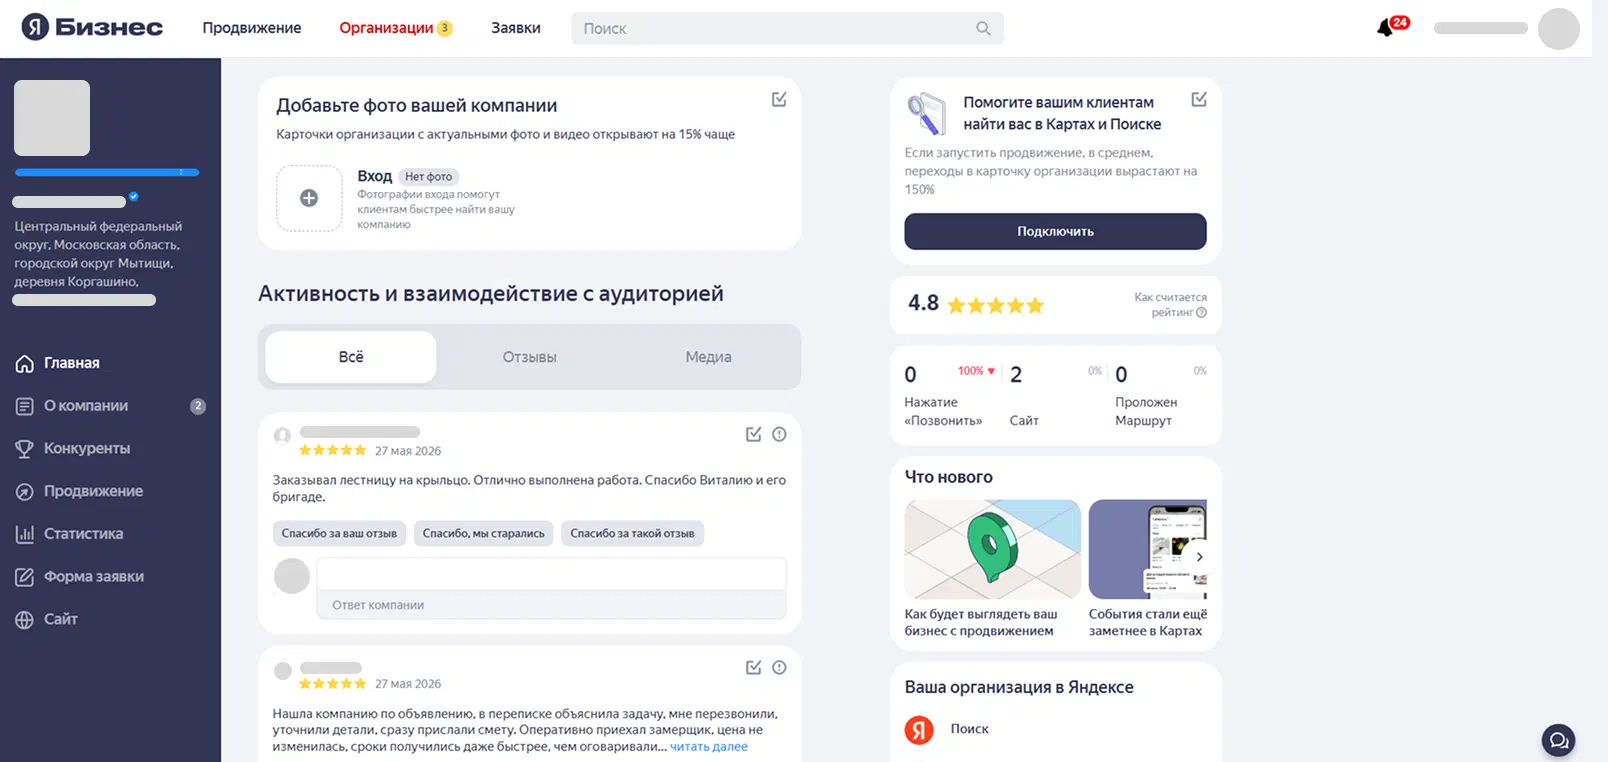Show next Что нового card with arrow
Viewport: 1608px width, 762px height.
click(1199, 557)
